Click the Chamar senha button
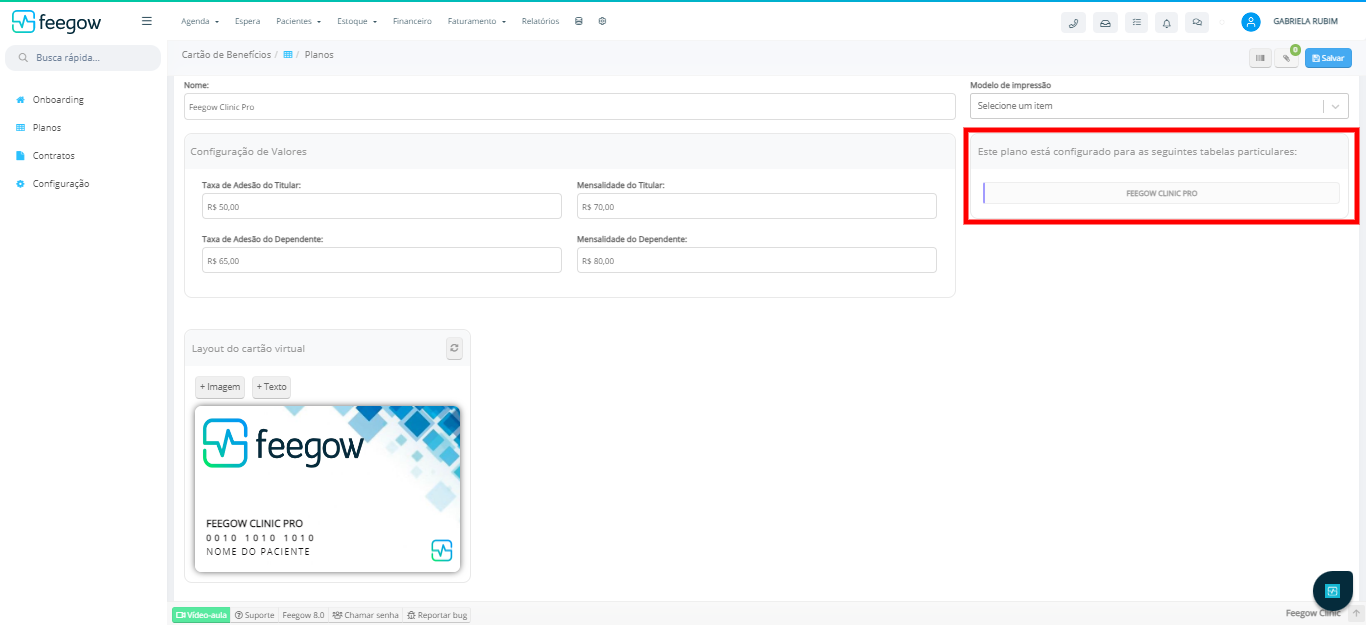The width and height of the screenshot is (1367, 625). tap(365, 615)
